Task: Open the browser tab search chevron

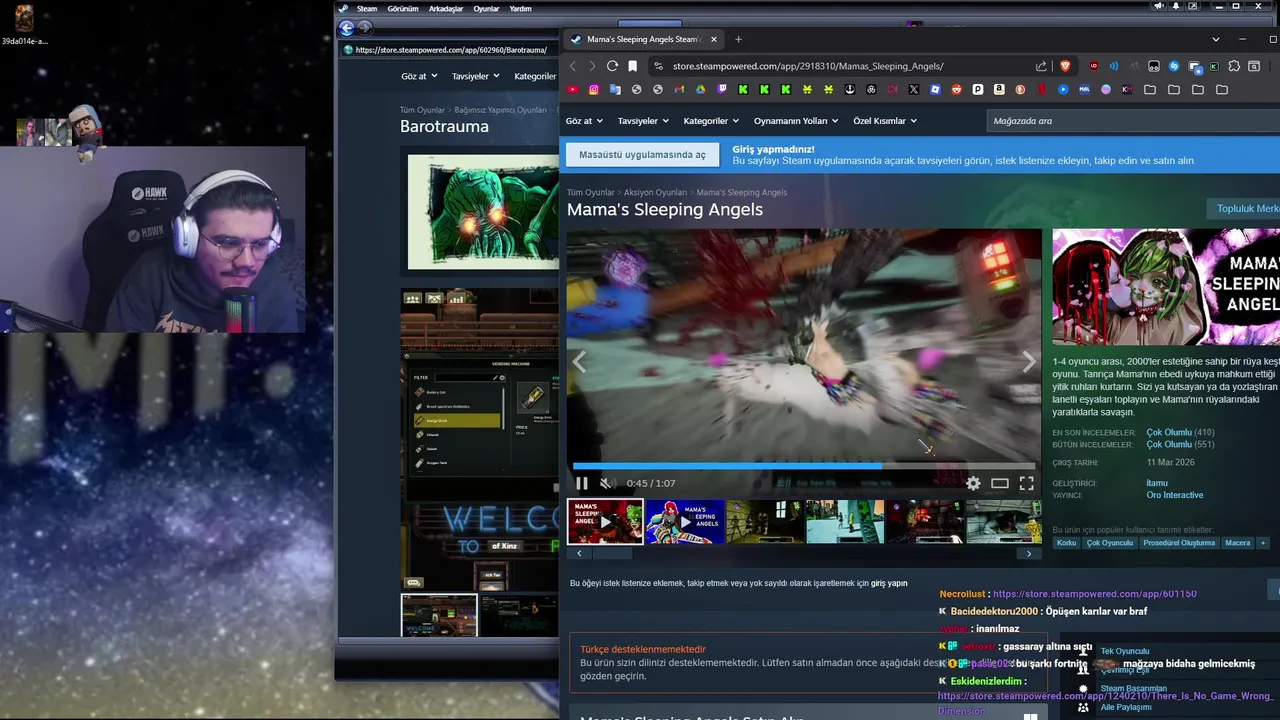Action: tap(1215, 39)
